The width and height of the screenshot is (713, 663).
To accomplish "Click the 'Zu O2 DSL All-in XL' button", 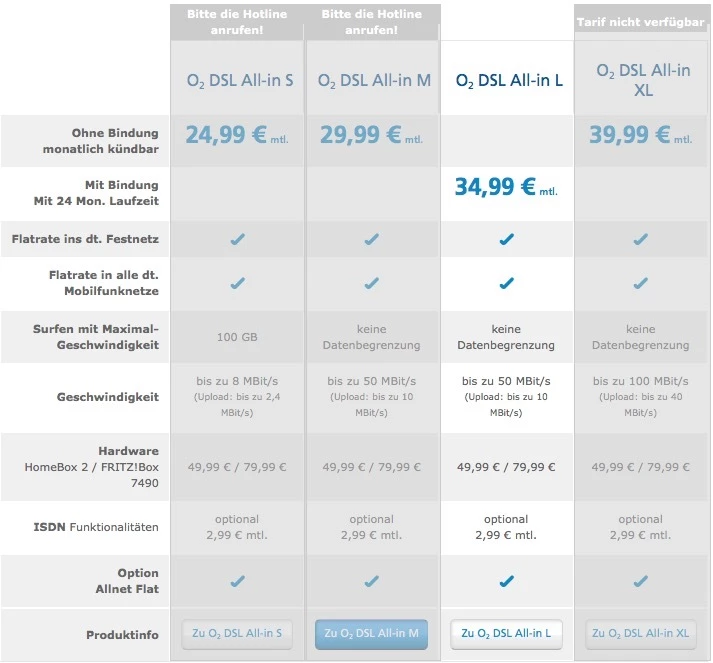I will pos(640,633).
